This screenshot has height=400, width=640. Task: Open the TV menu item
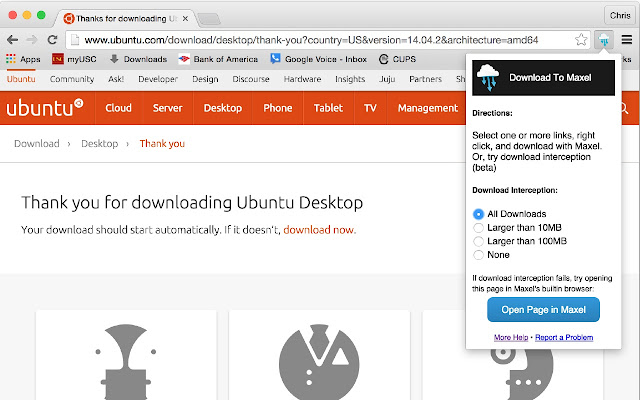pyautogui.click(x=370, y=108)
